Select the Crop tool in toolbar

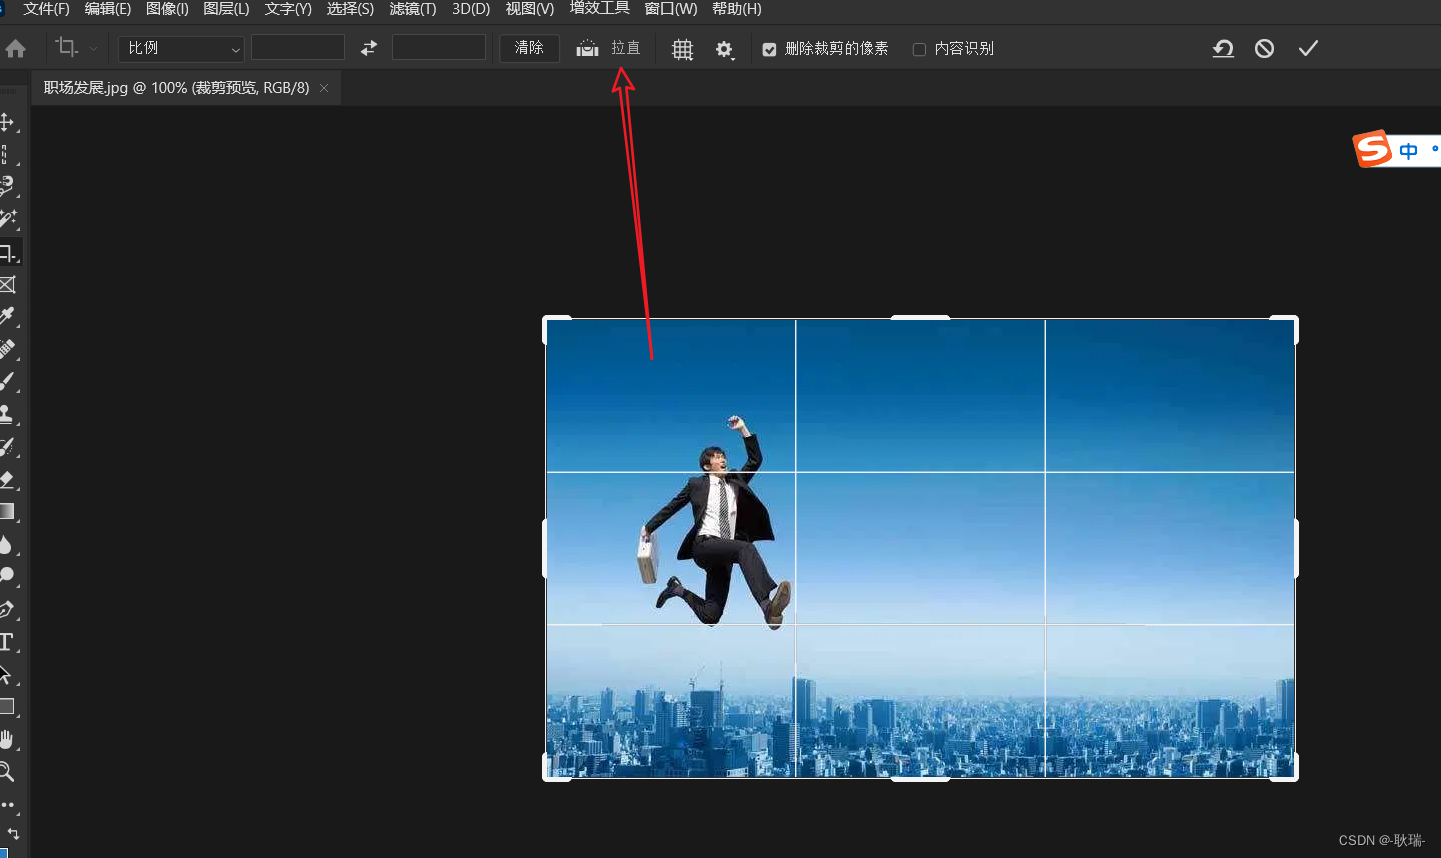click(x=7, y=252)
